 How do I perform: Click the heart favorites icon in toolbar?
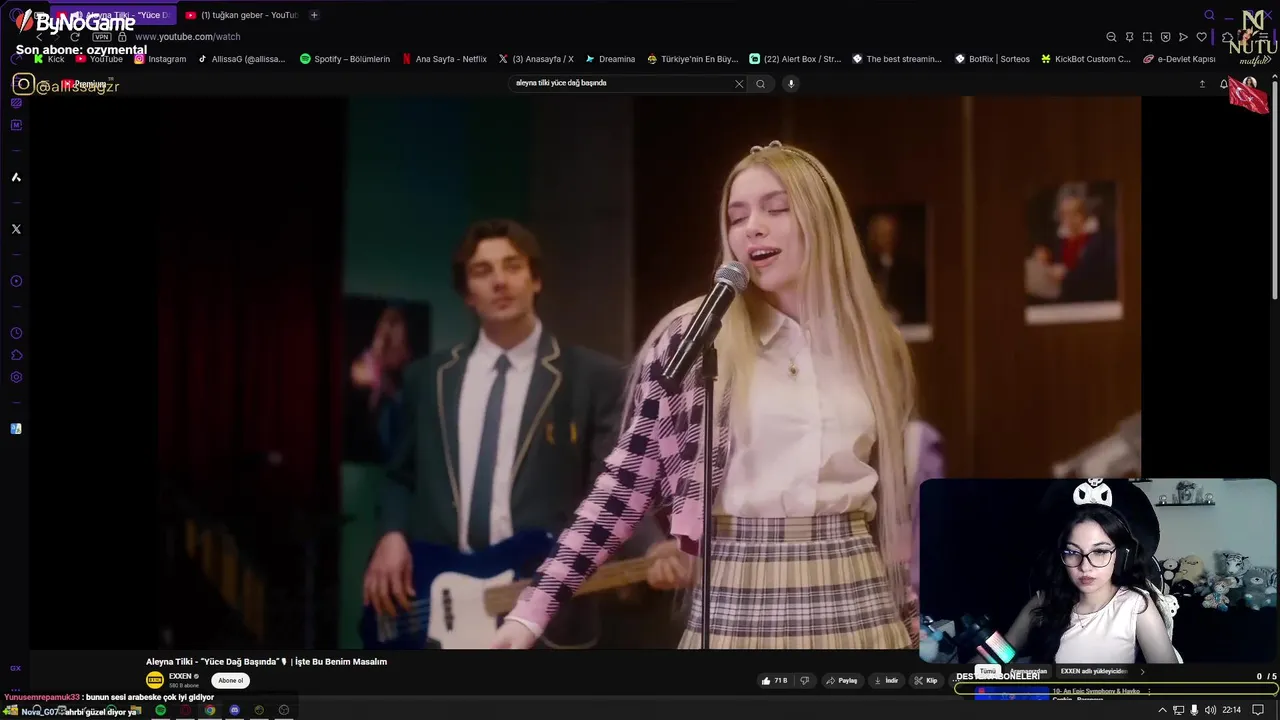(1201, 37)
